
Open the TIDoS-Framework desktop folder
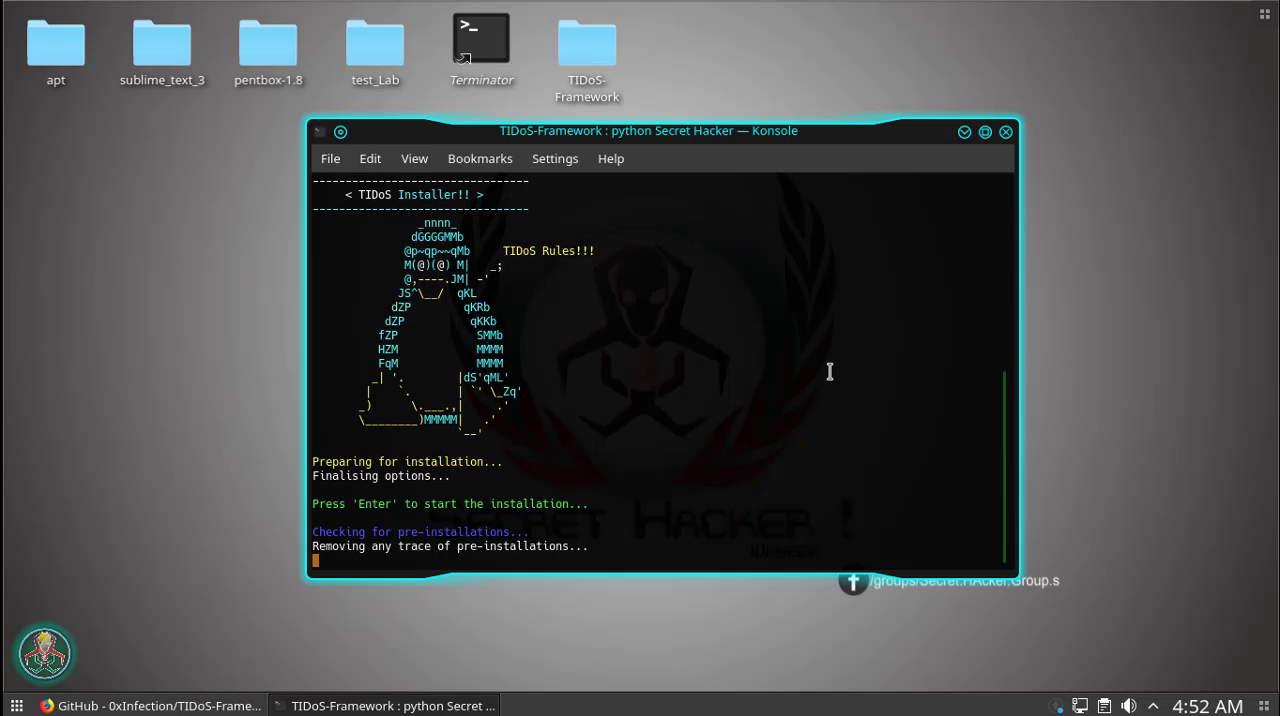(587, 43)
